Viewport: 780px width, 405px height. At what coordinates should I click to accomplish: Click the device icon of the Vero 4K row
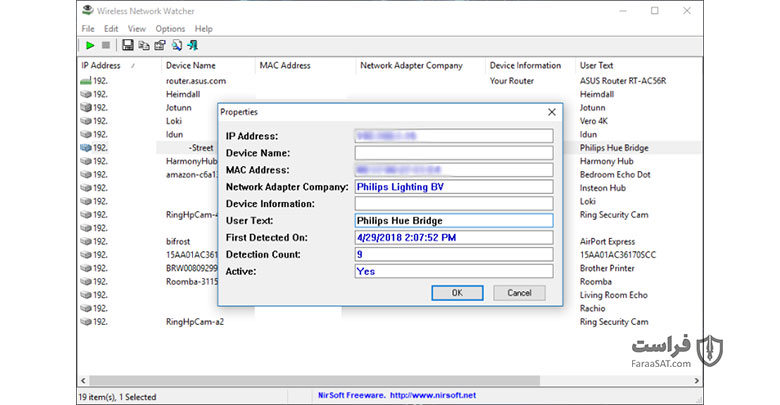pos(86,121)
